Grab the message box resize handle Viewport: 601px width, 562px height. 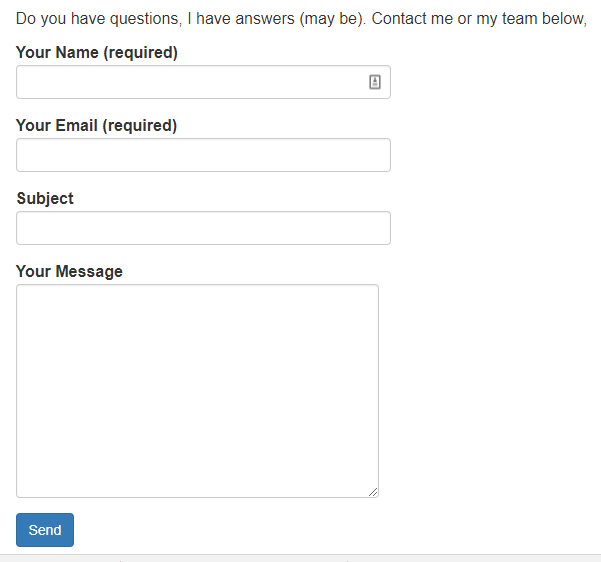[x=374, y=492]
